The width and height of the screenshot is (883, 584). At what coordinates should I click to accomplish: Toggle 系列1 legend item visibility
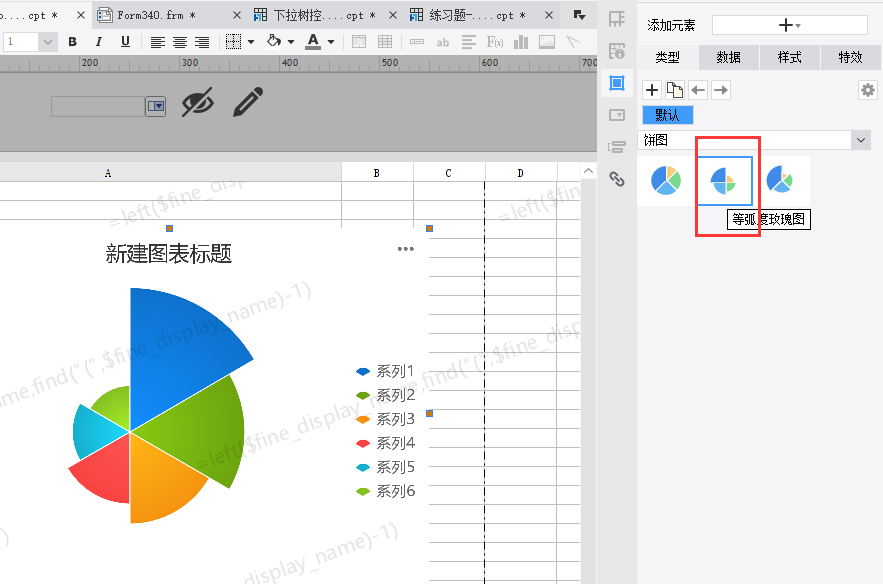click(385, 371)
